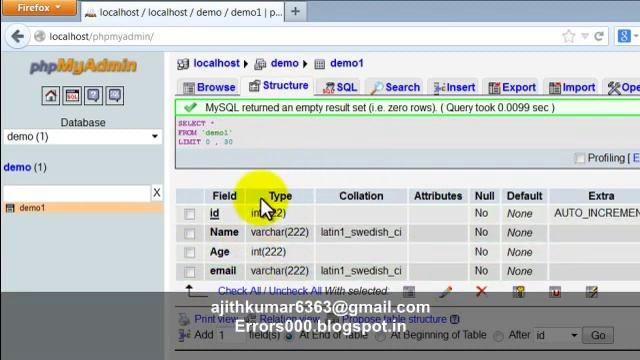Click the AUTO_INCREMENT extra value
This screenshot has width=640, height=360.
point(597,213)
